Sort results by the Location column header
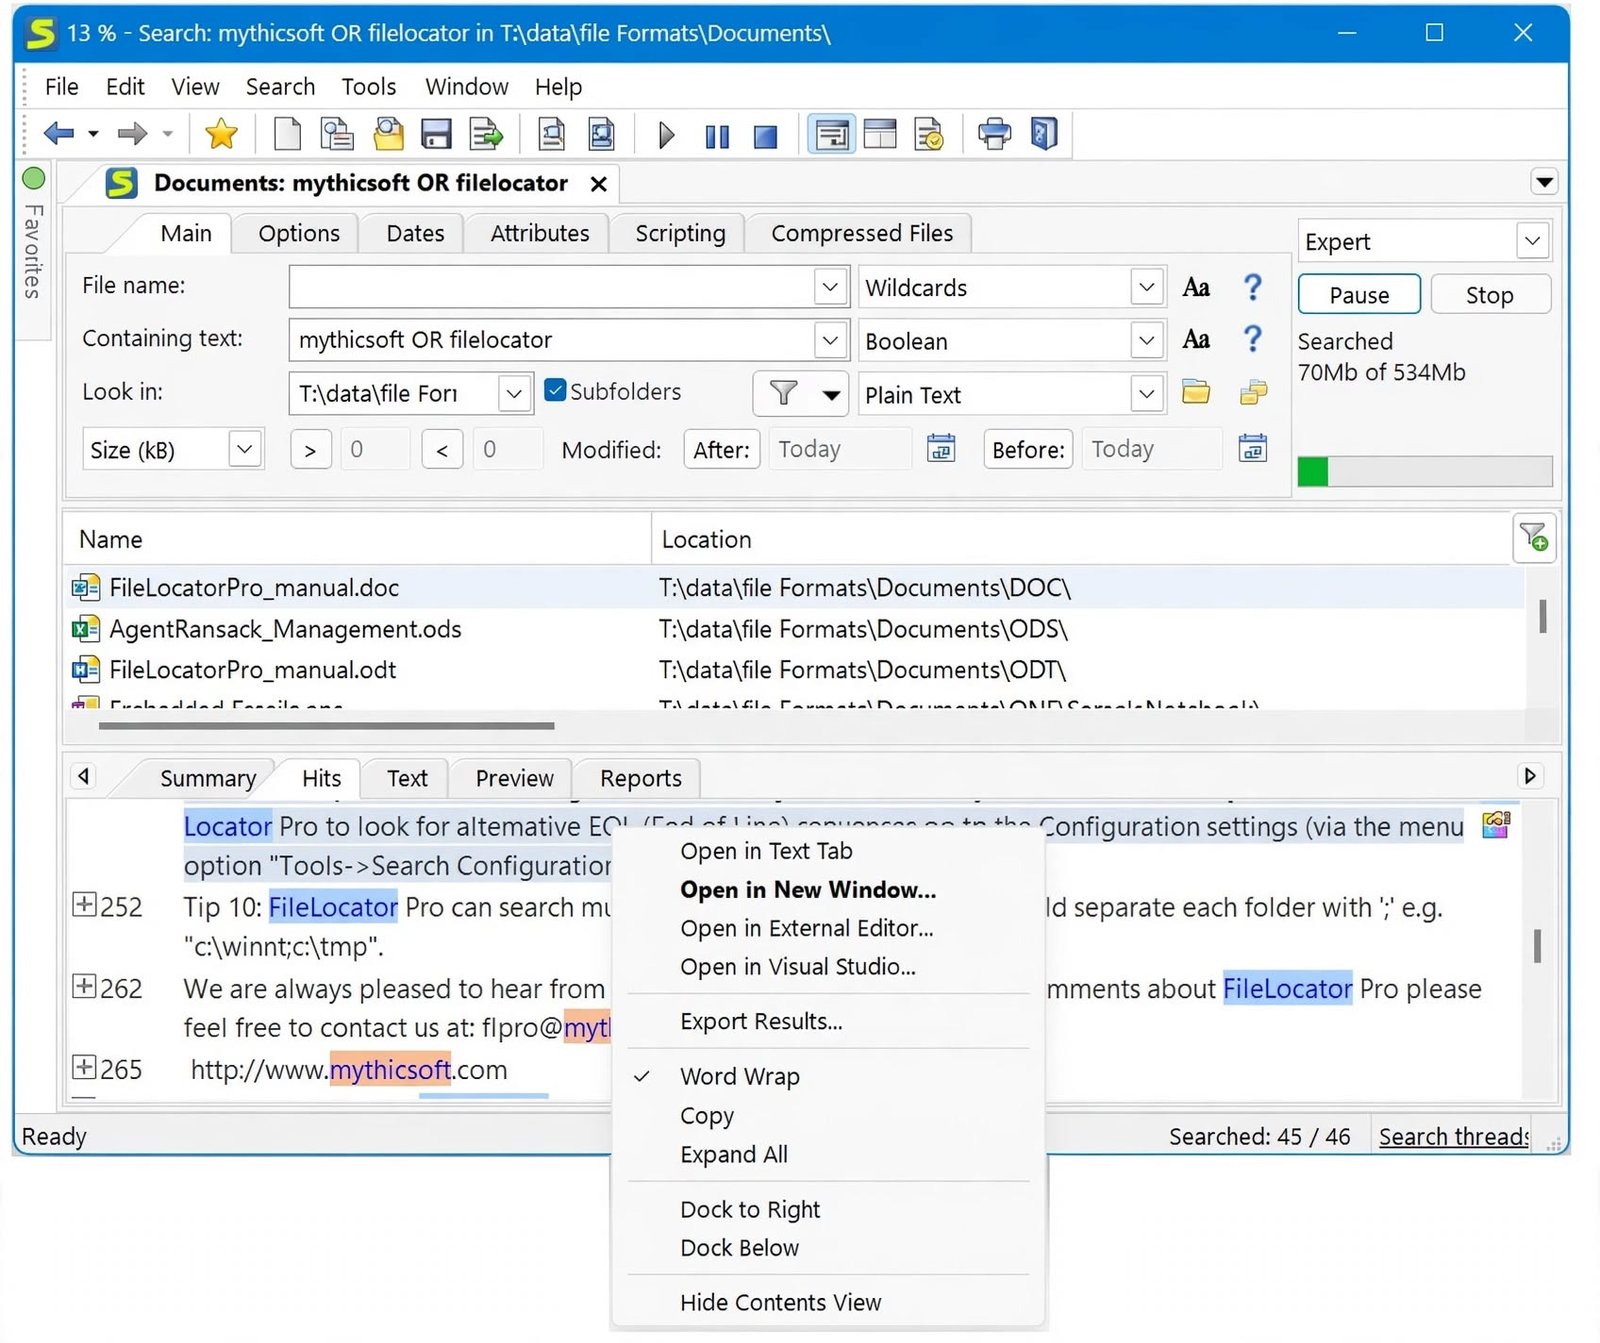Image resolution: width=1600 pixels, height=1343 pixels. [x=1080, y=539]
